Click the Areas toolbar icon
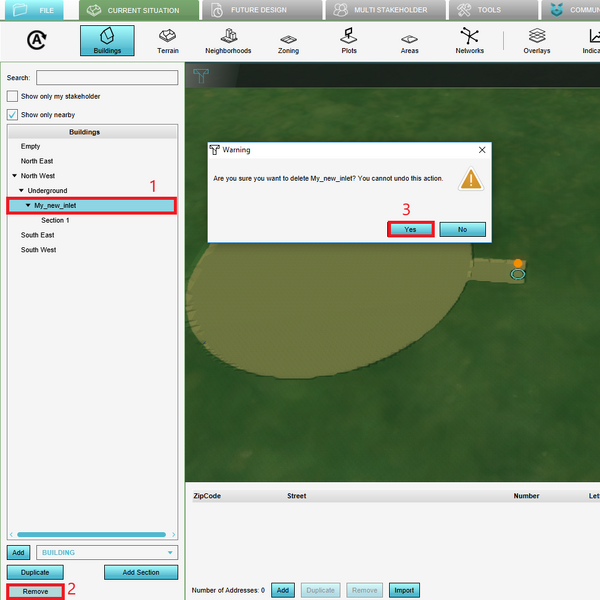The width and height of the screenshot is (600, 600). (x=409, y=41)
